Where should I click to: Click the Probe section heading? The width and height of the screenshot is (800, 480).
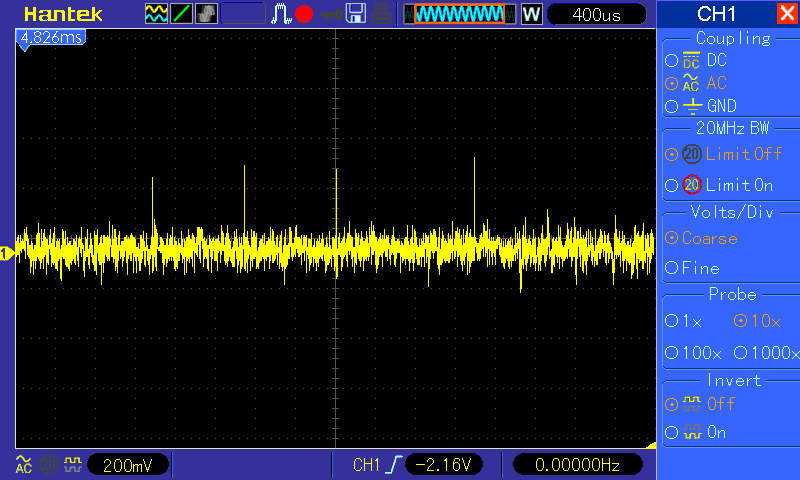point(732,294)
